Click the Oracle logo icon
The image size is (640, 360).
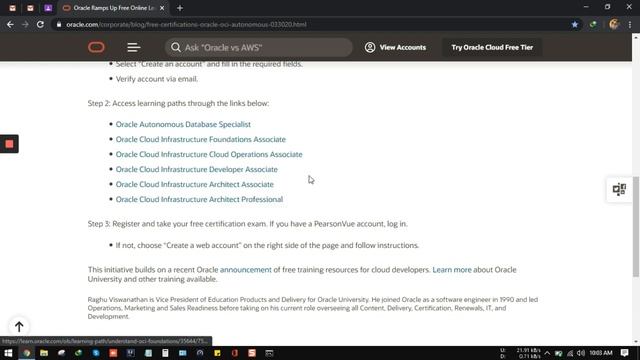tap(96, 47)
